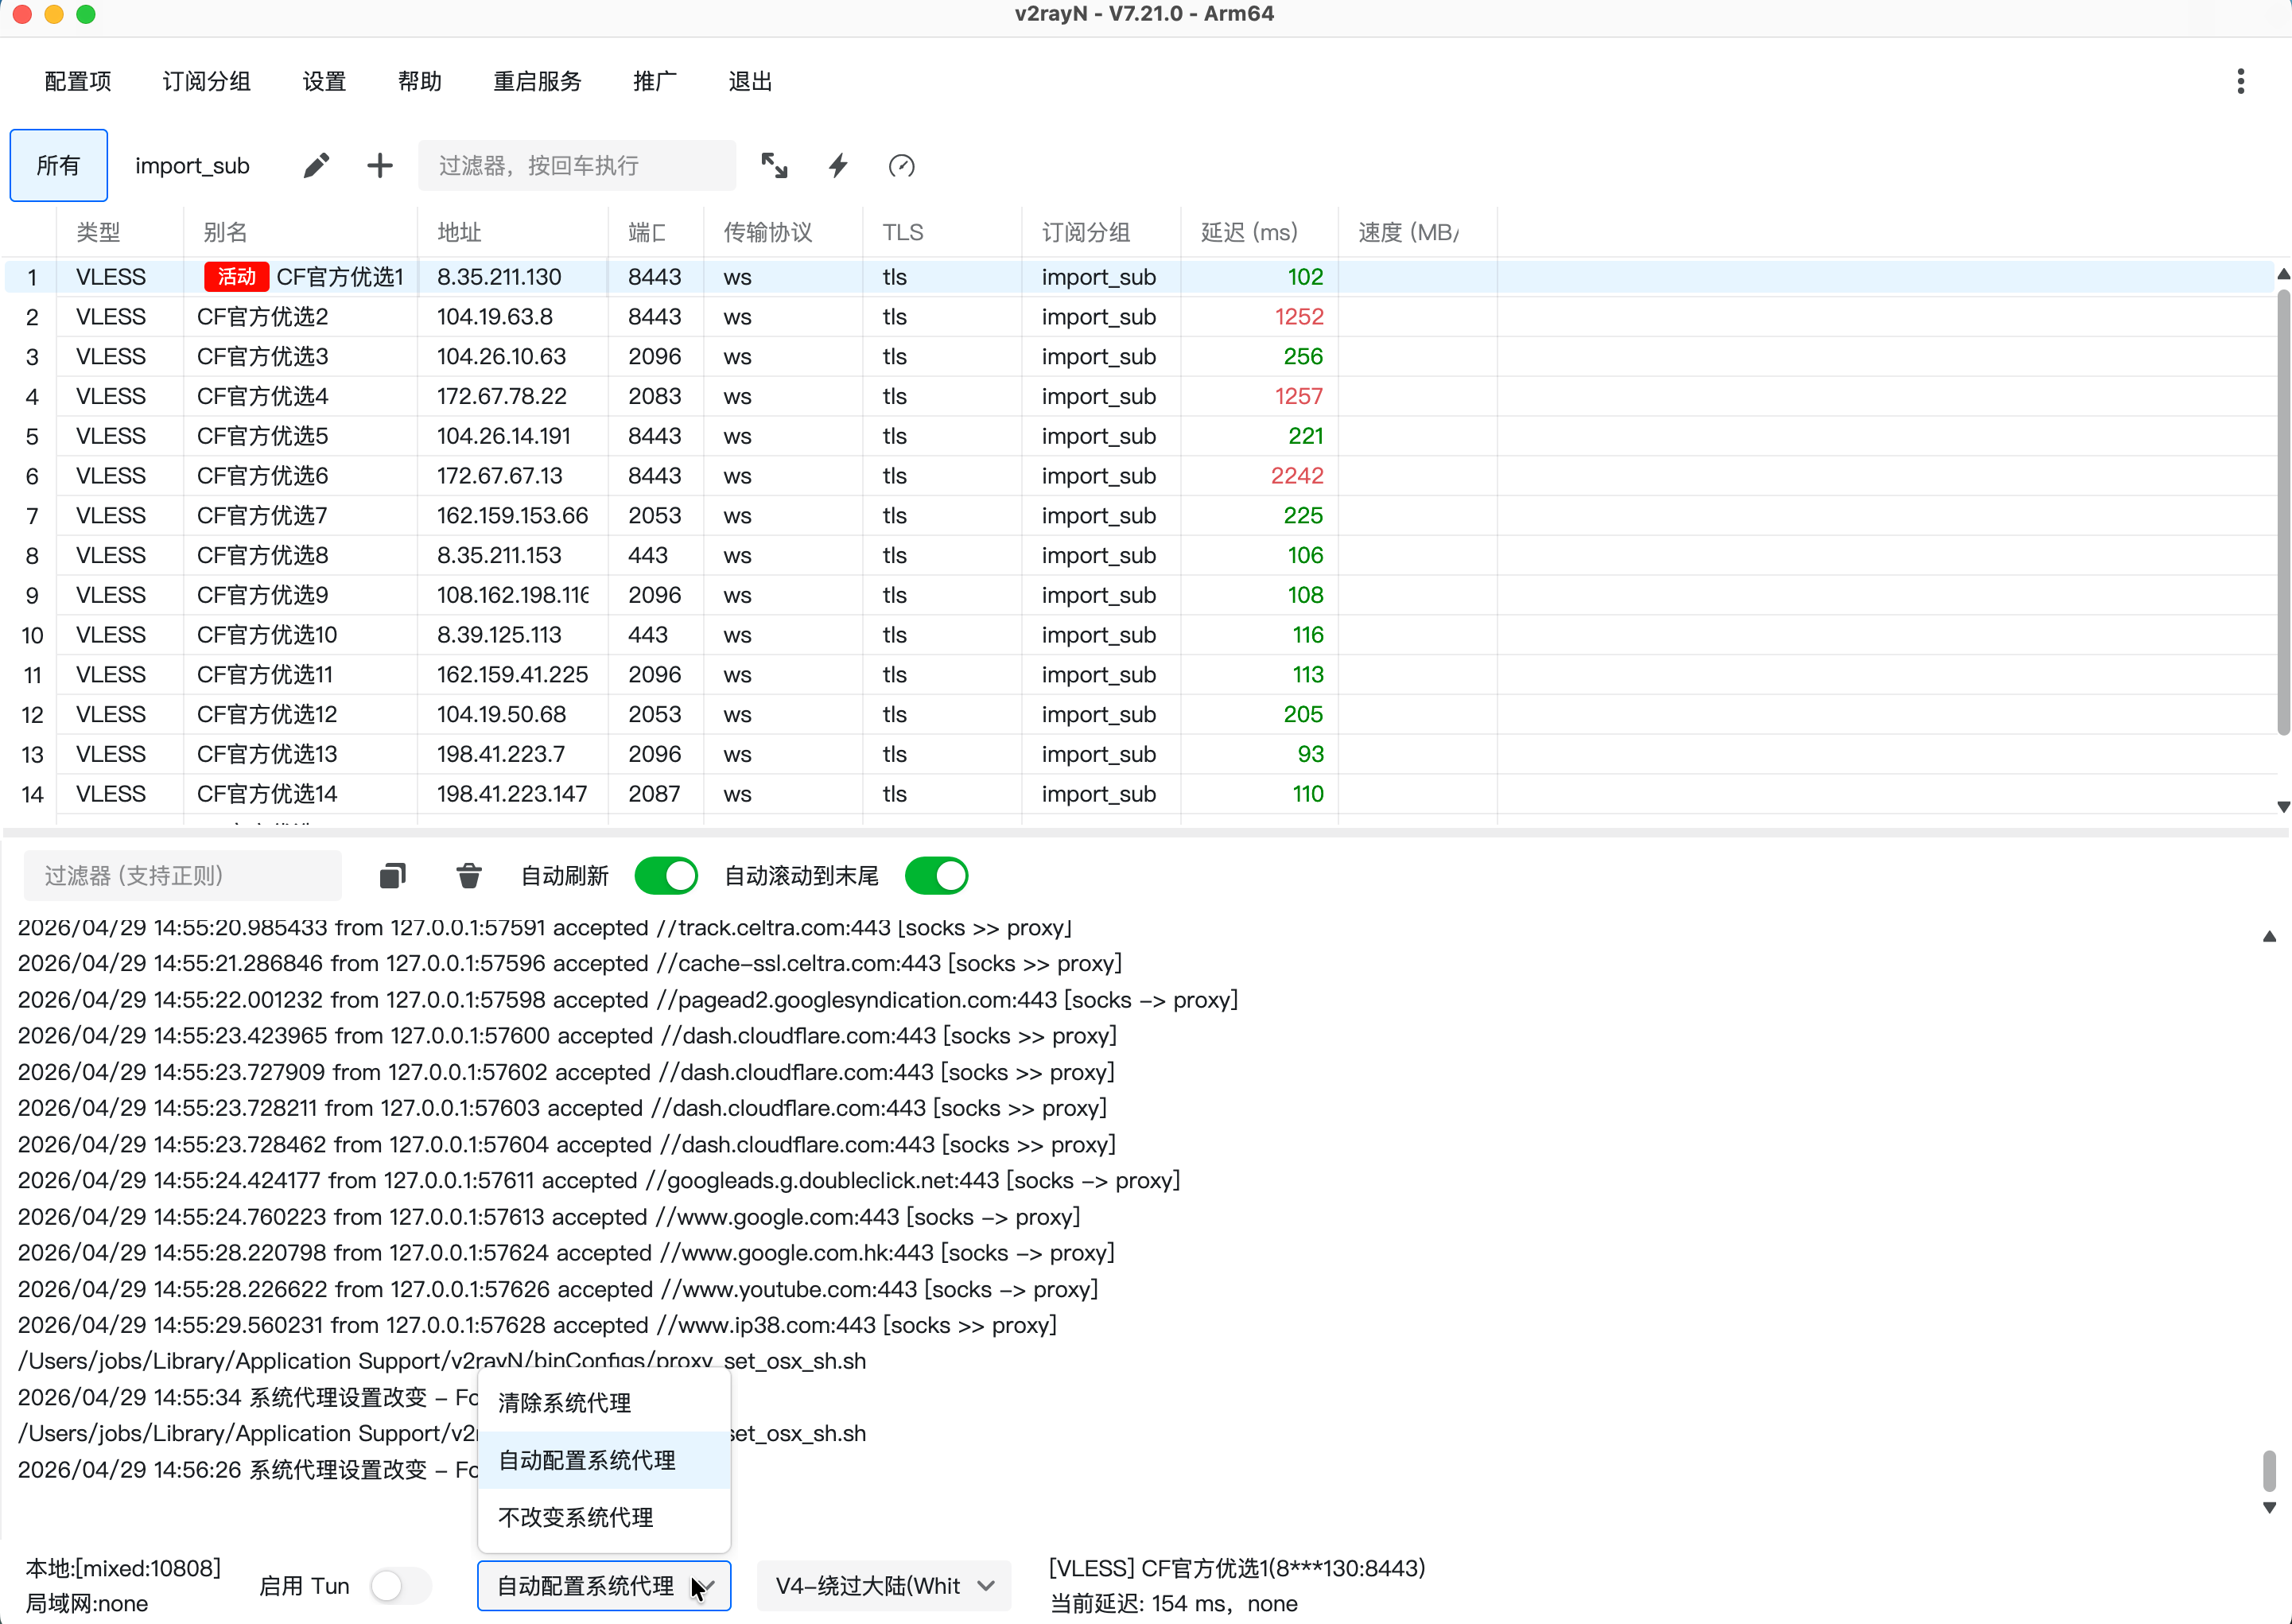Open the 自动配置系统代理 dropdown in status bar
The width and height of the screenshot is (2292, 1624).
click(x=604, y=1585)
